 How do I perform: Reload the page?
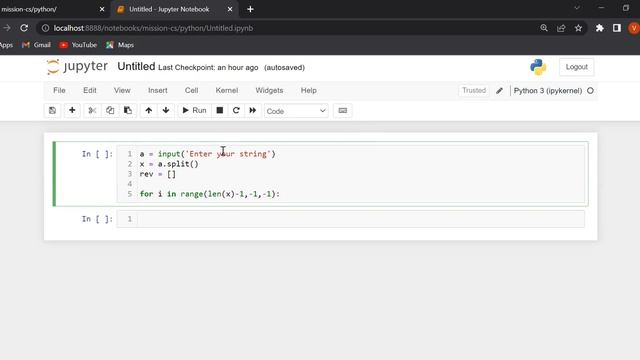[x=24, y=28]
